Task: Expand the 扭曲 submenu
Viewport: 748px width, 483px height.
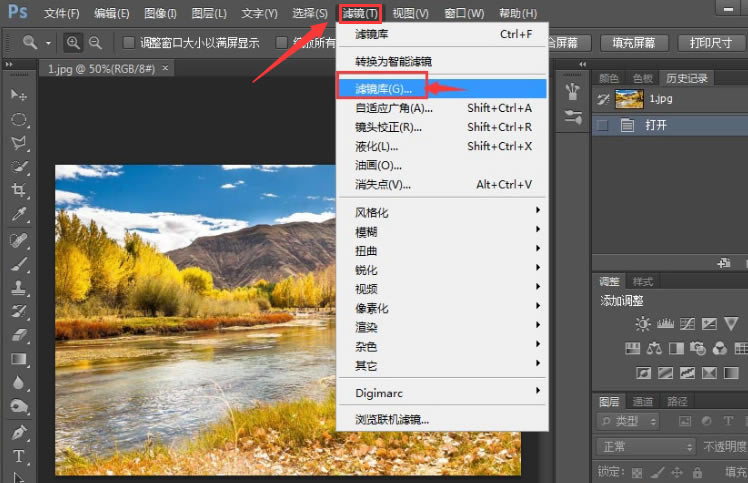Action: pyautogui.click(x=442, y=251)
